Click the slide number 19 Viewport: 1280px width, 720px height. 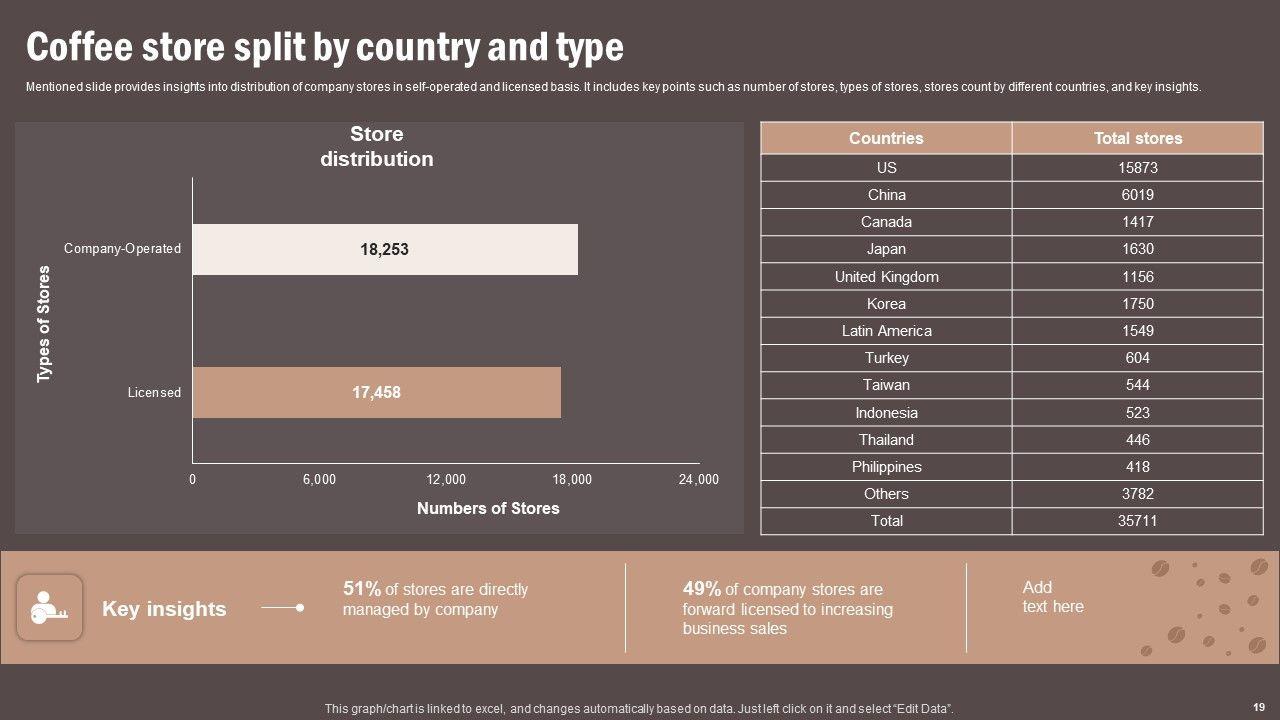click(x=1258, y=706)
